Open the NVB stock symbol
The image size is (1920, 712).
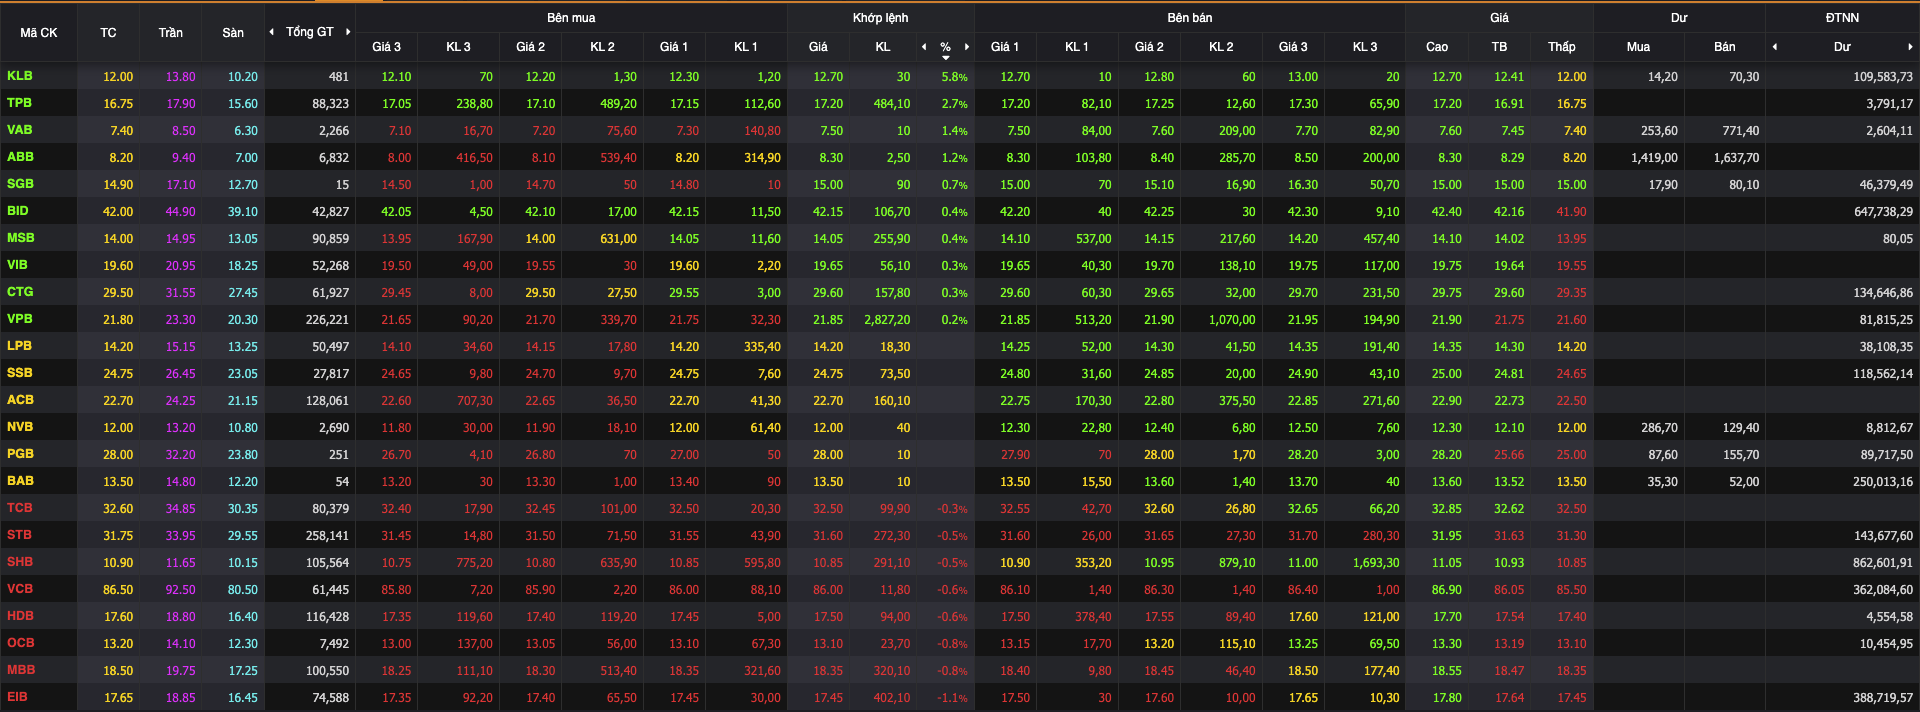tap(20, 427)
